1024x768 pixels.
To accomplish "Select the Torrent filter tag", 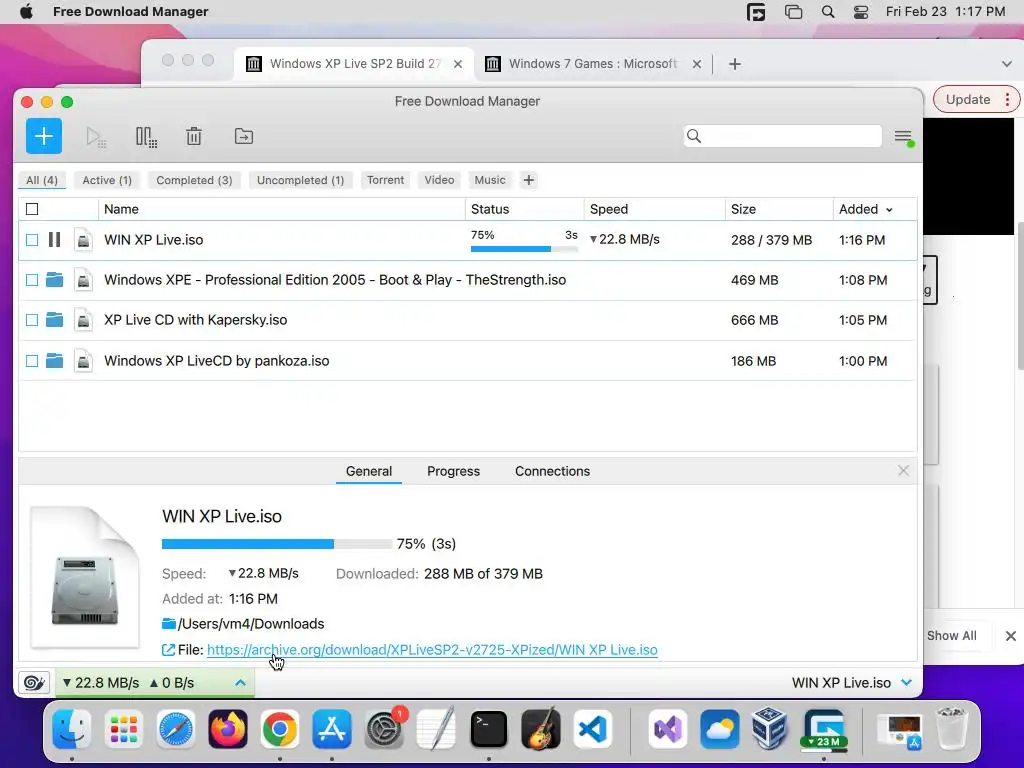I will [385, 180].
